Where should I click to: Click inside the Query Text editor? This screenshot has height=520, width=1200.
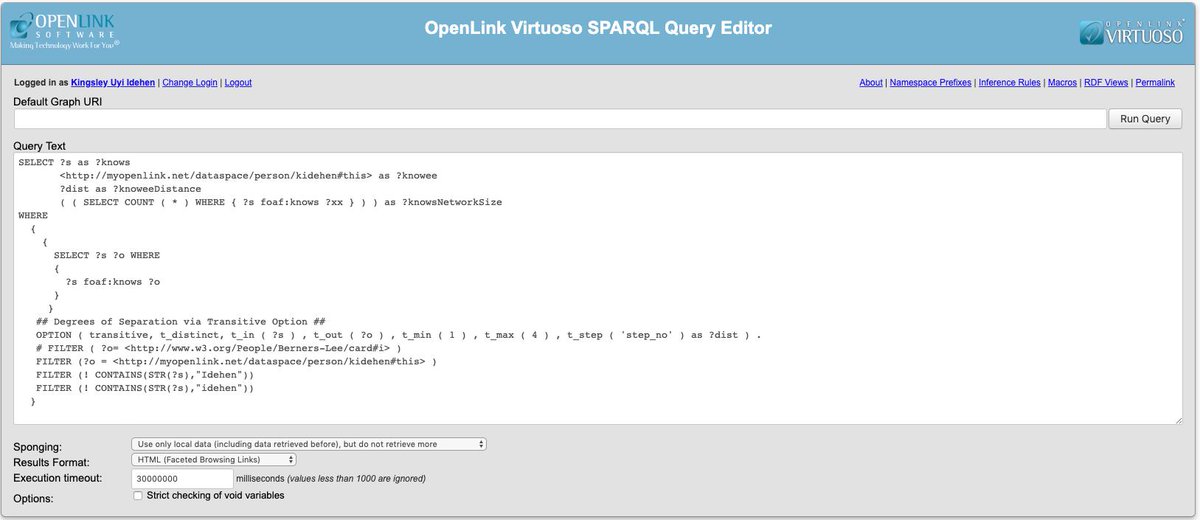click(598, 288)
